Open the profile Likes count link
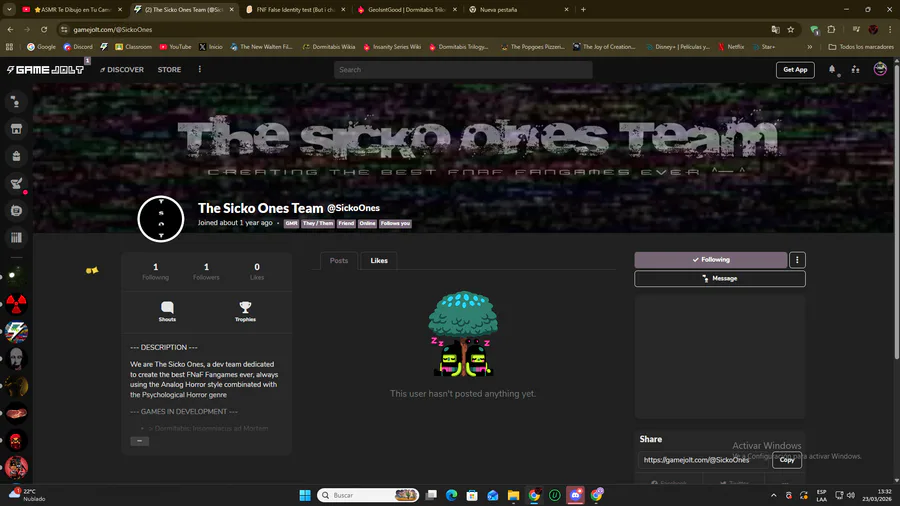Screen dimensions: 900x506 [257, 271]
